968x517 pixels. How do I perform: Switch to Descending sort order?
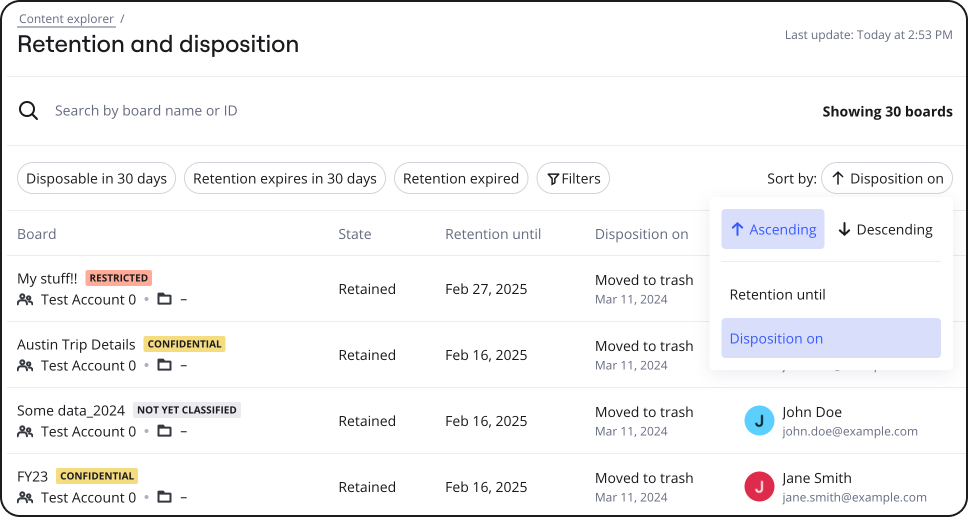pos(885,229)
